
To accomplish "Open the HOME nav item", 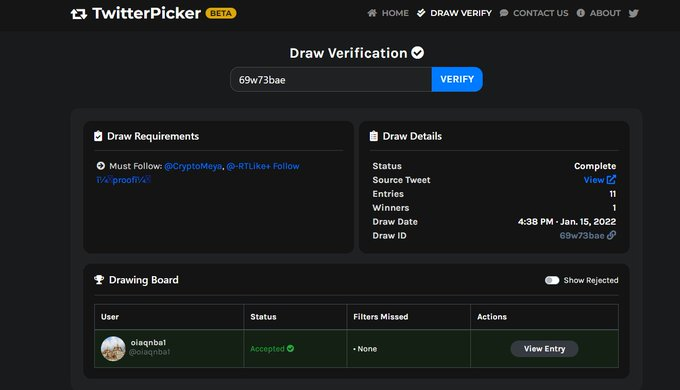I will pyautogui.click(x=388, y=13).
